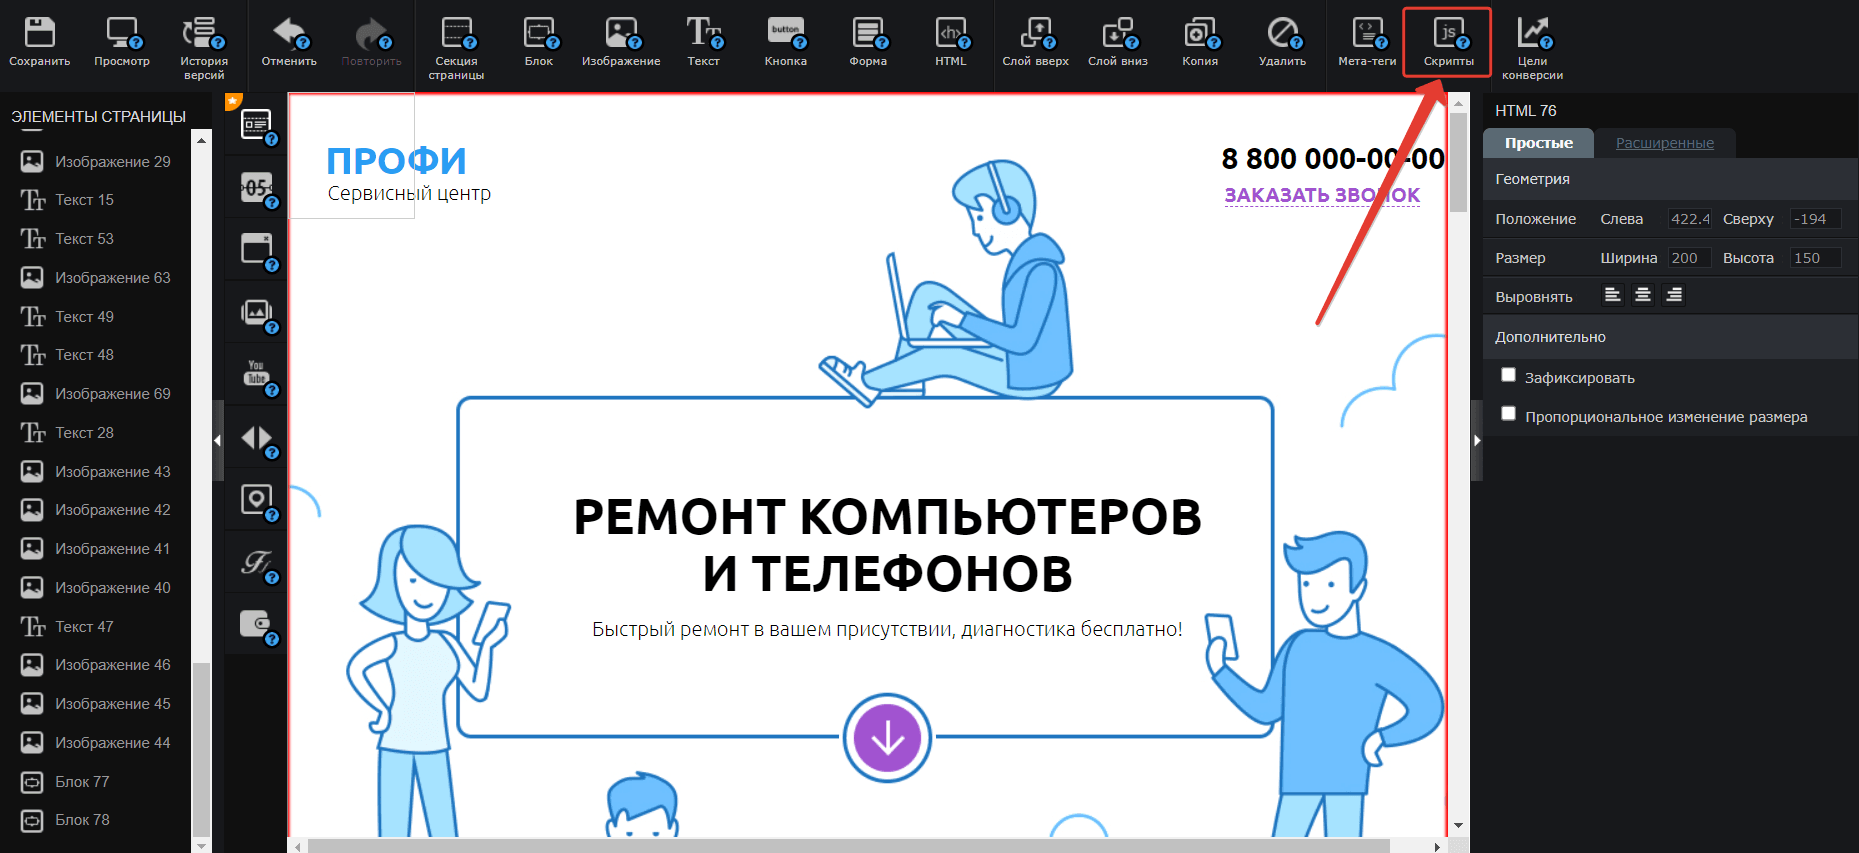Screen dimensions: 1859x853
Task: Click the canvas vertical scrollbar thumb
Action: click(1459, 162)
